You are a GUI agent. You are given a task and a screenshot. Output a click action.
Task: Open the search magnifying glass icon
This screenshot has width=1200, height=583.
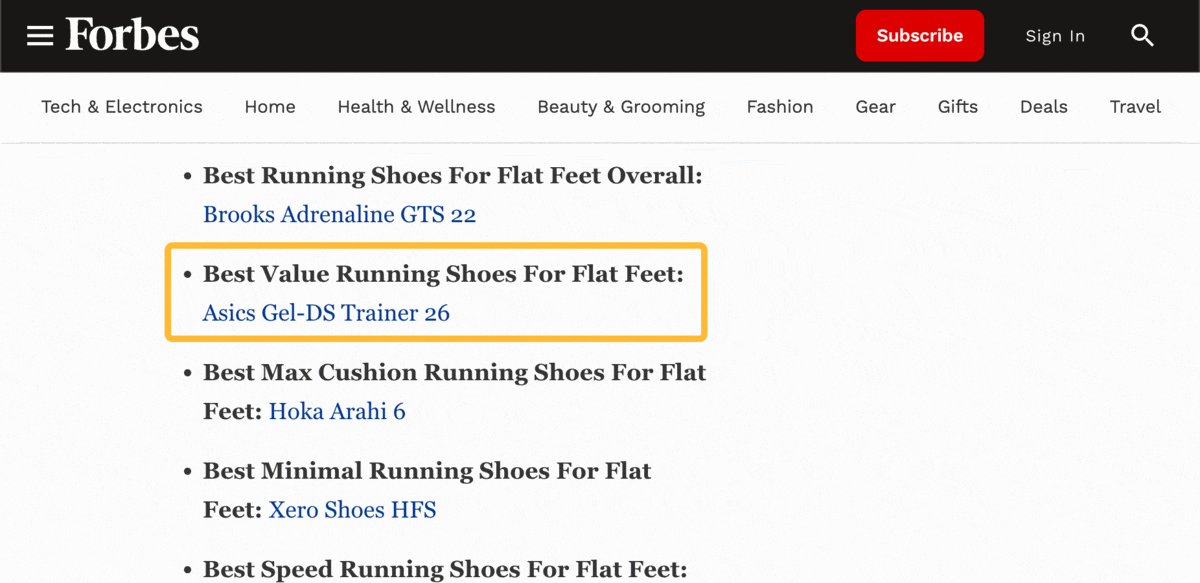(1142, 35)
